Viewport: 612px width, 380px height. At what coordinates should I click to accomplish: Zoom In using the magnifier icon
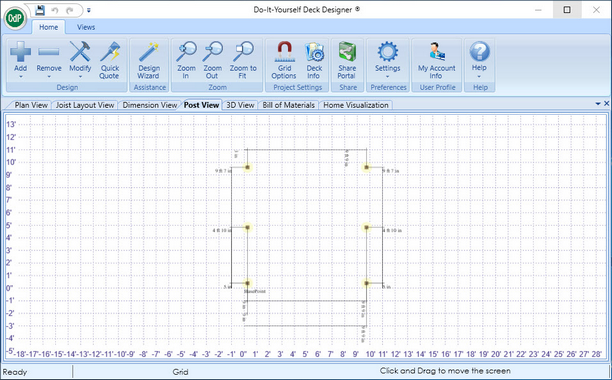[x=186, y=60]
